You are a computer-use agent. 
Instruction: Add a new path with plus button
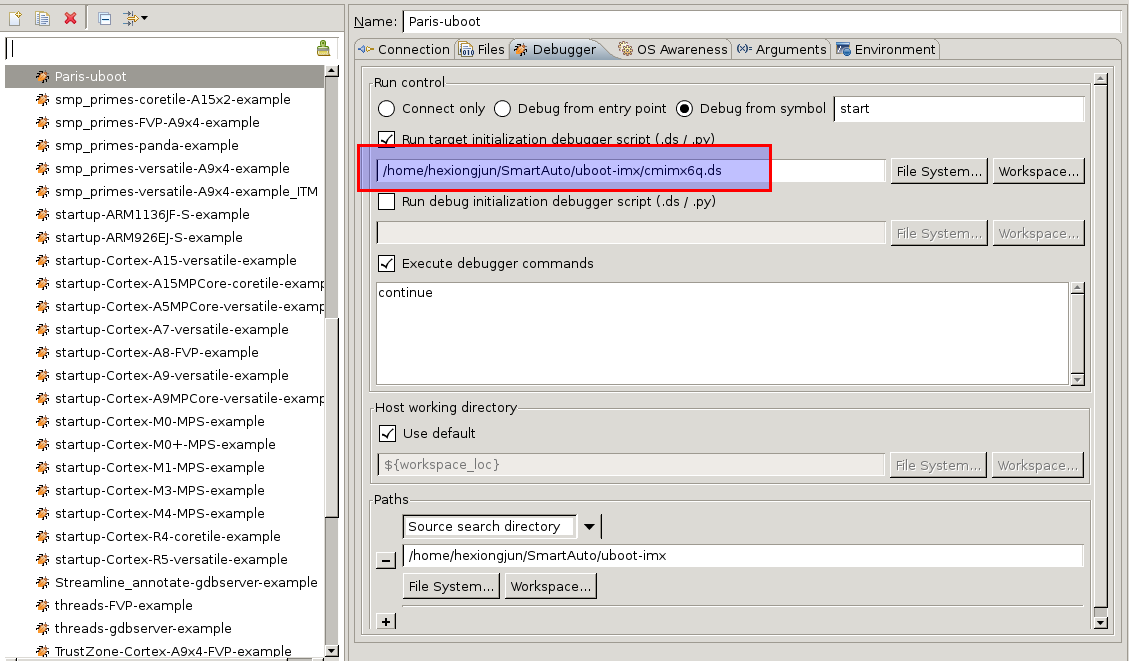(x=386, y=621)
